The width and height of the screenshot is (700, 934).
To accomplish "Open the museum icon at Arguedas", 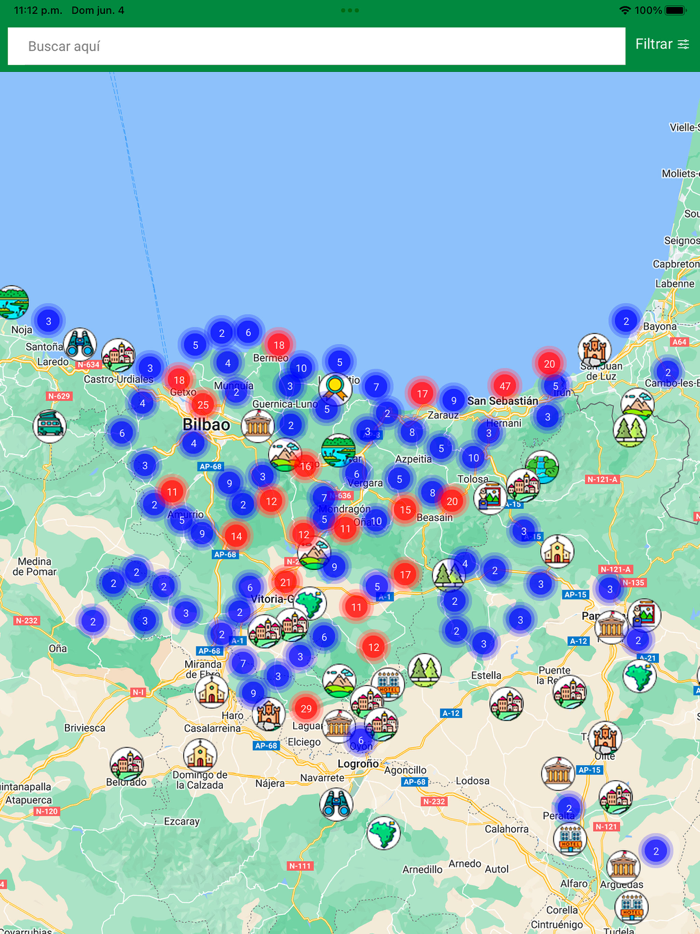I will coord(623,867).
